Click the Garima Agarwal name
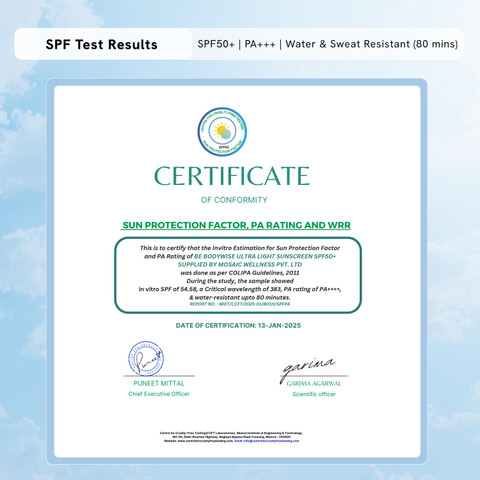Screen dimensions: 480x480 (314, 384)
